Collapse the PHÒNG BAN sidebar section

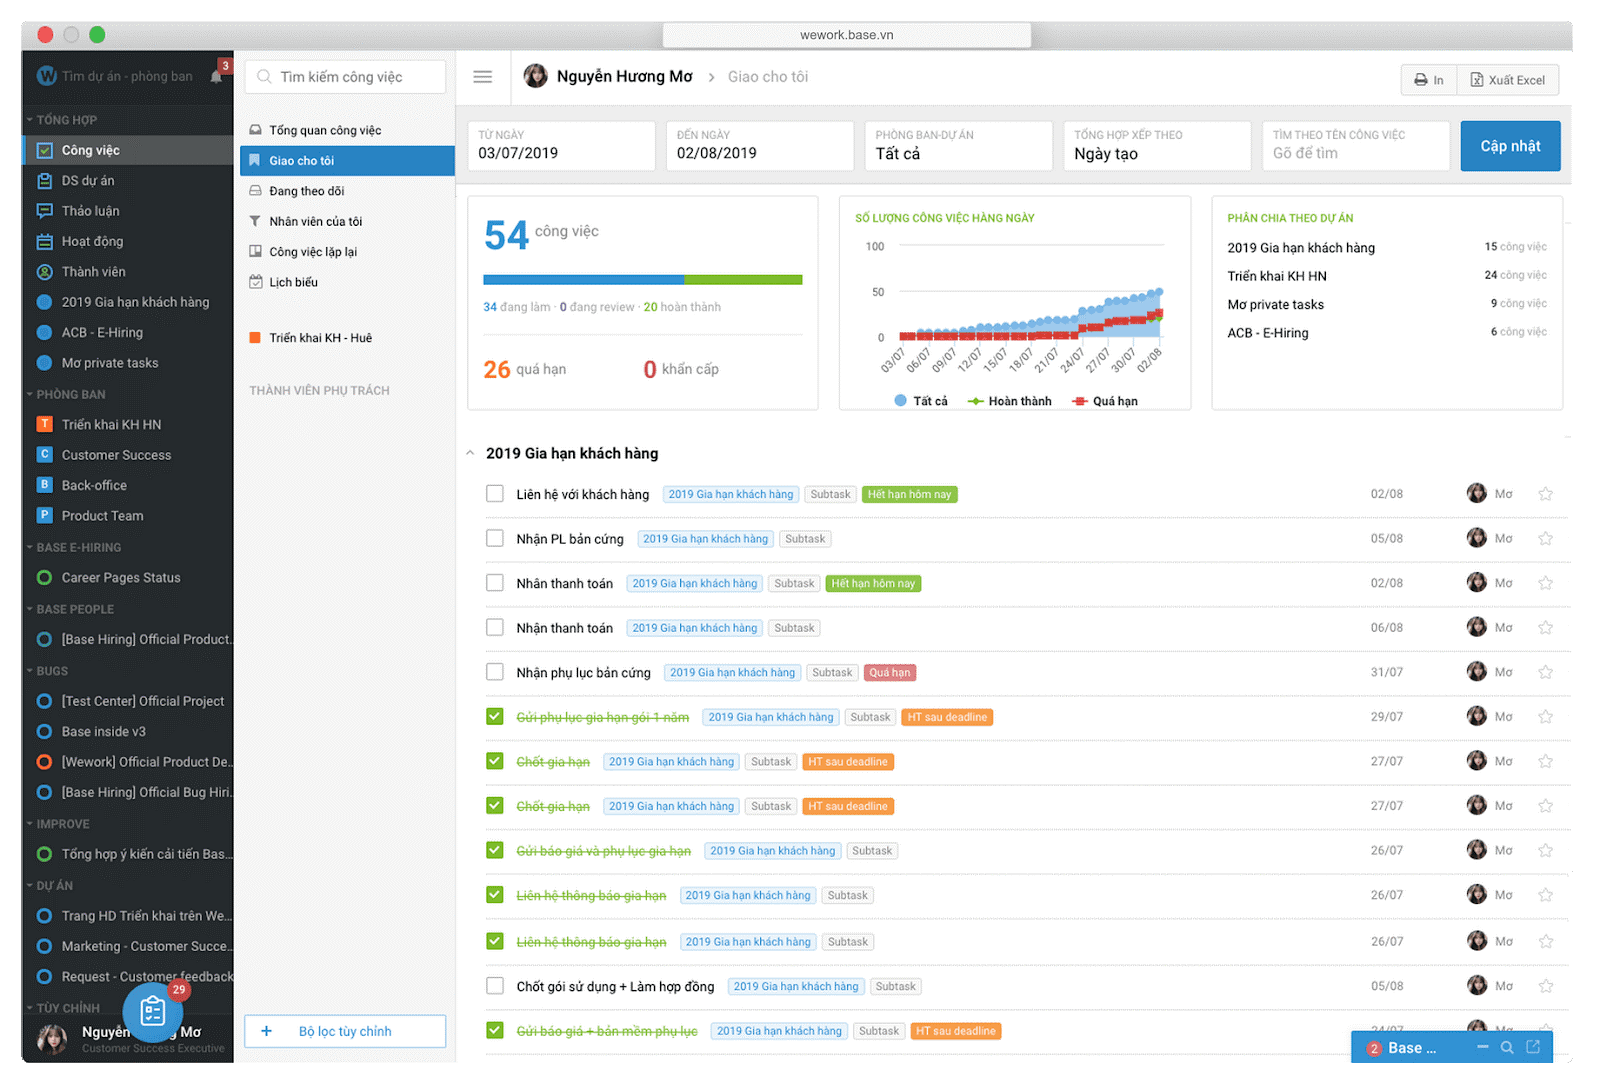click(30, 395)
